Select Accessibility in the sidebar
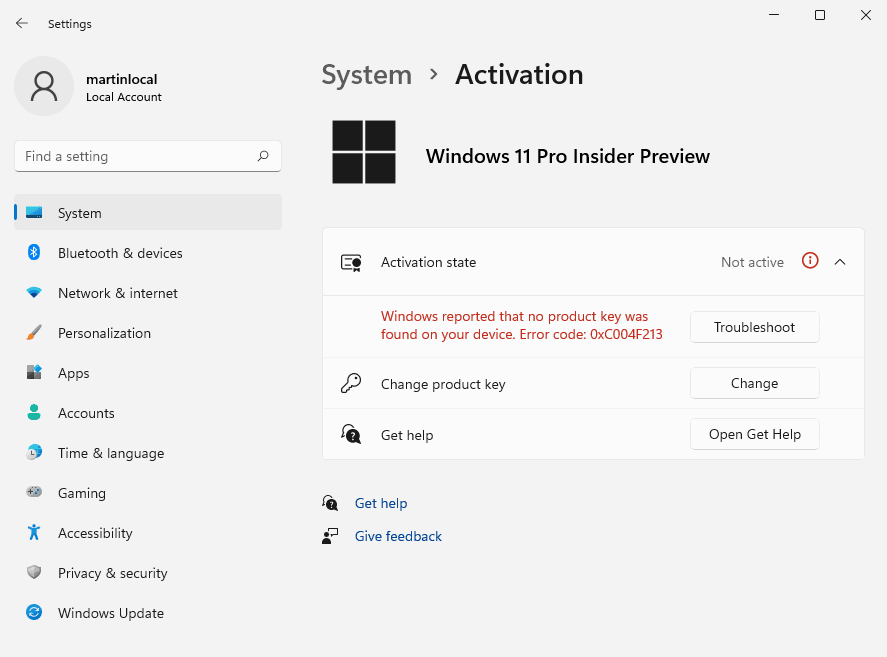Viewport: 887px width, 657px height. coord(148,533)
